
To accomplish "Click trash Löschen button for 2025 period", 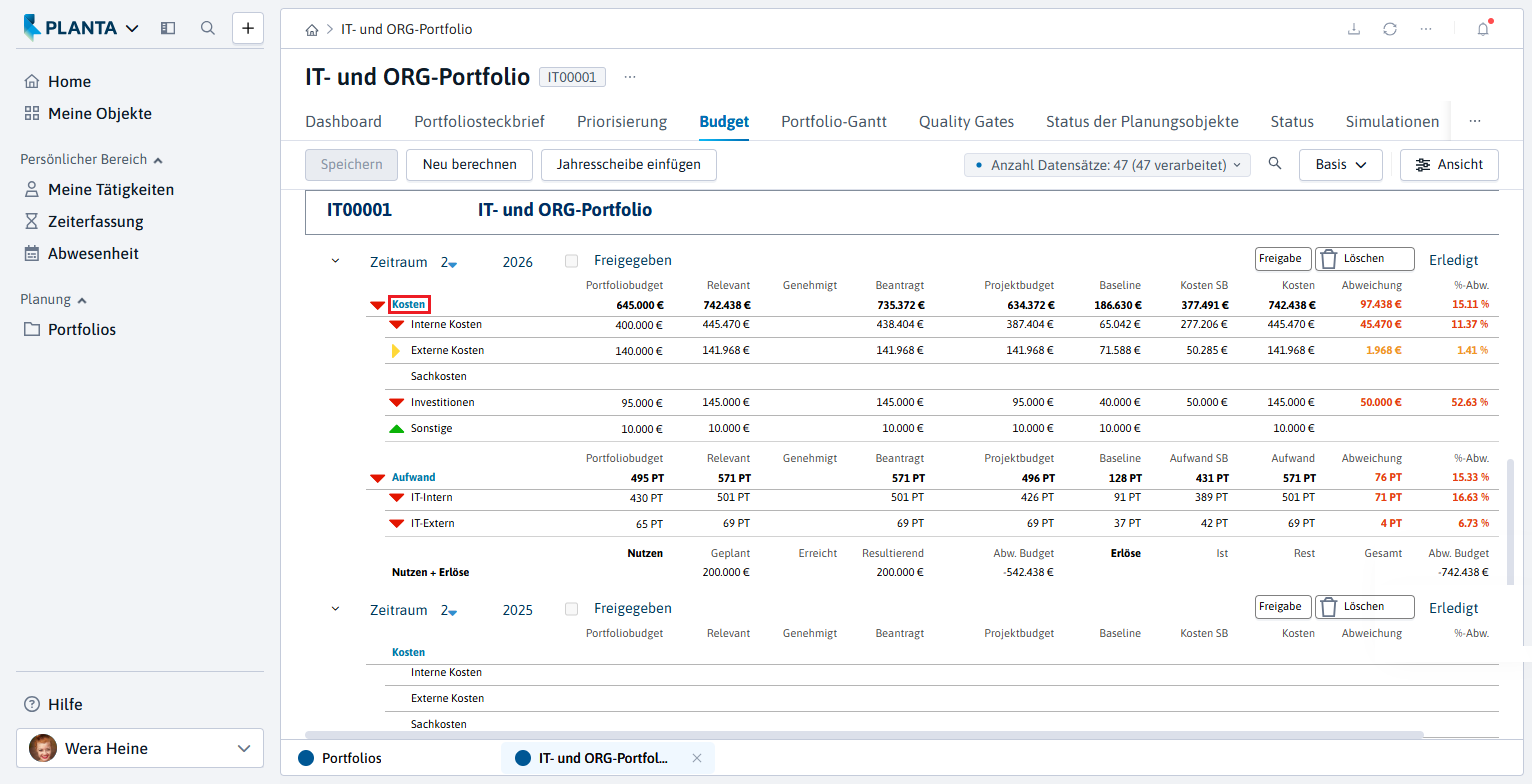I will click(x=1364, y=607).
